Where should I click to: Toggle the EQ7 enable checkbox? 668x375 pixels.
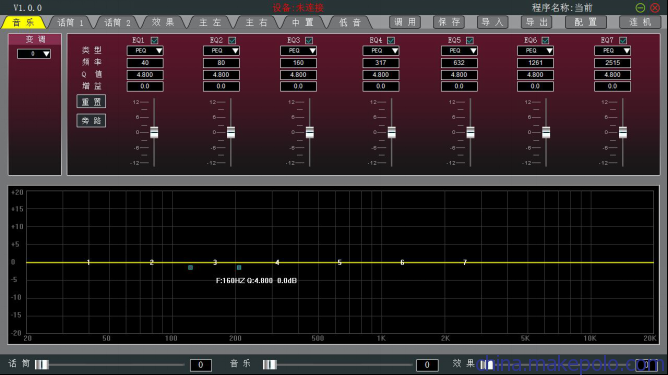click(x=623, y=40)
